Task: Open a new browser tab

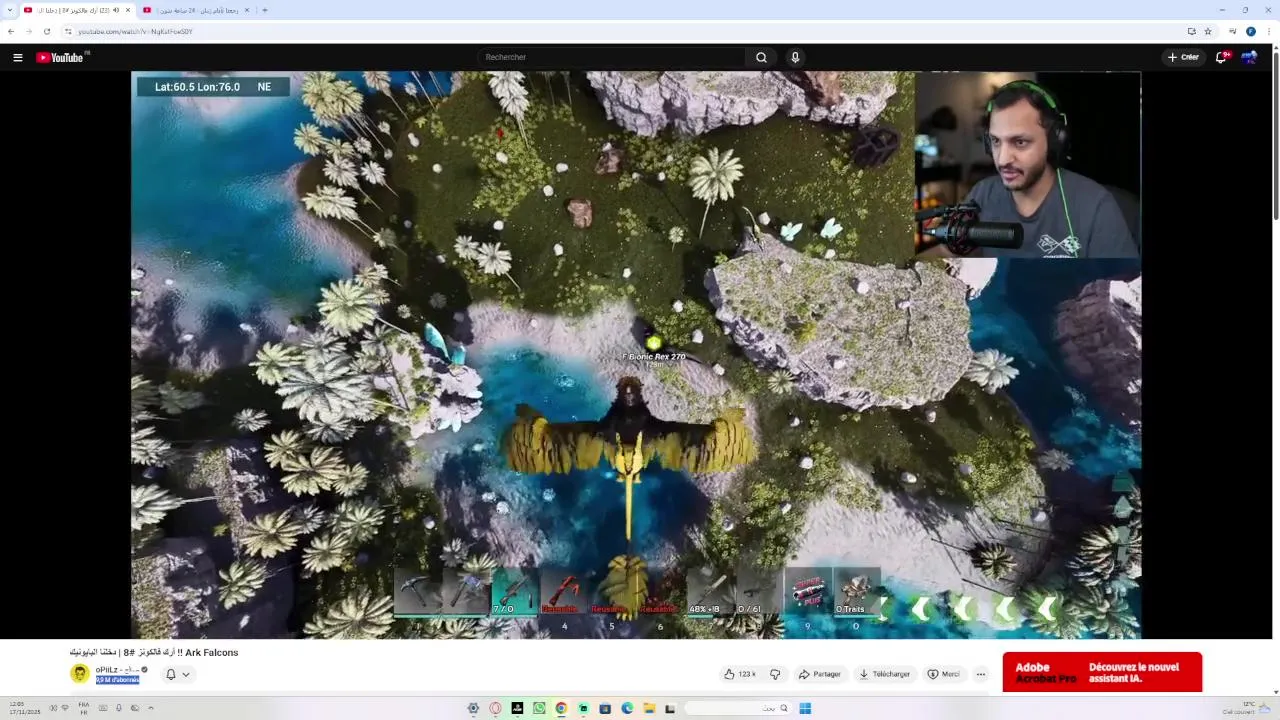Action: coord(264,10)
